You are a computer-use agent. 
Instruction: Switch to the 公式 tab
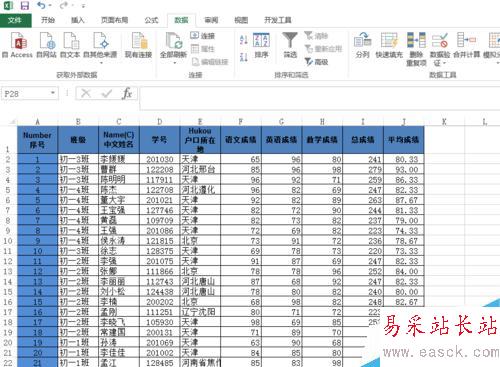point(151,20)
